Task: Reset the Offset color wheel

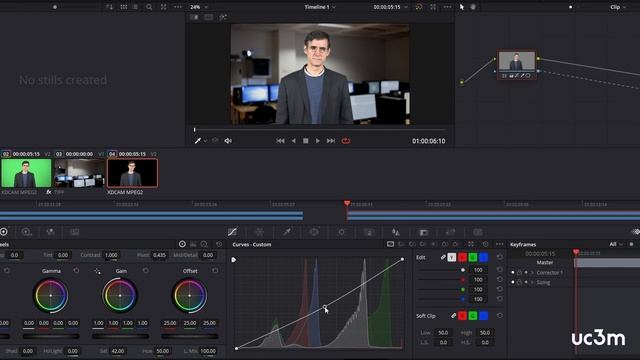Action: (215, 271)
